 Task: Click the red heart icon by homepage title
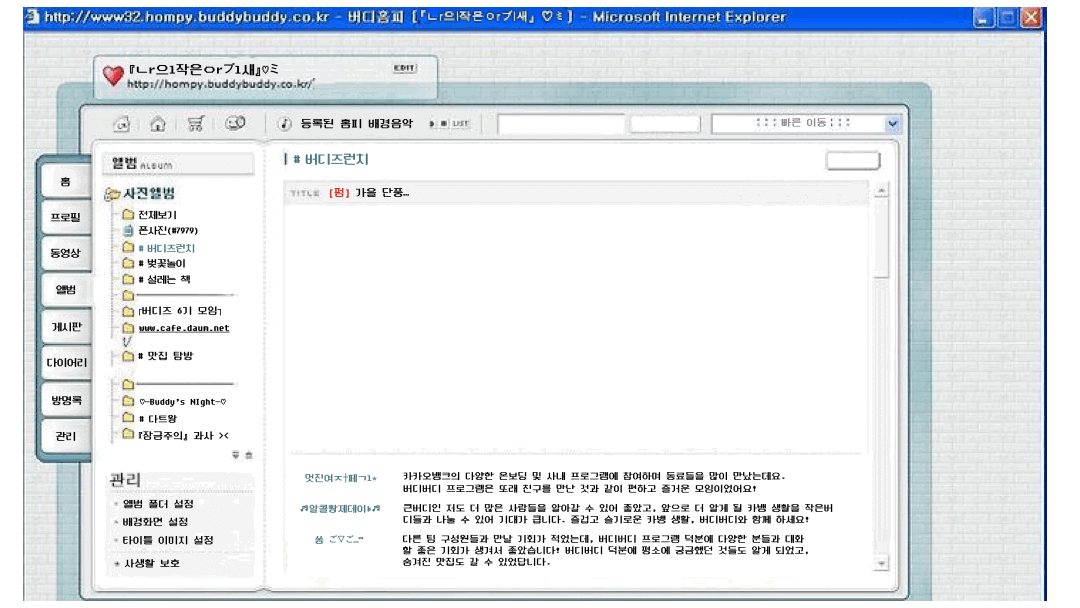click(x=113, y=75)
